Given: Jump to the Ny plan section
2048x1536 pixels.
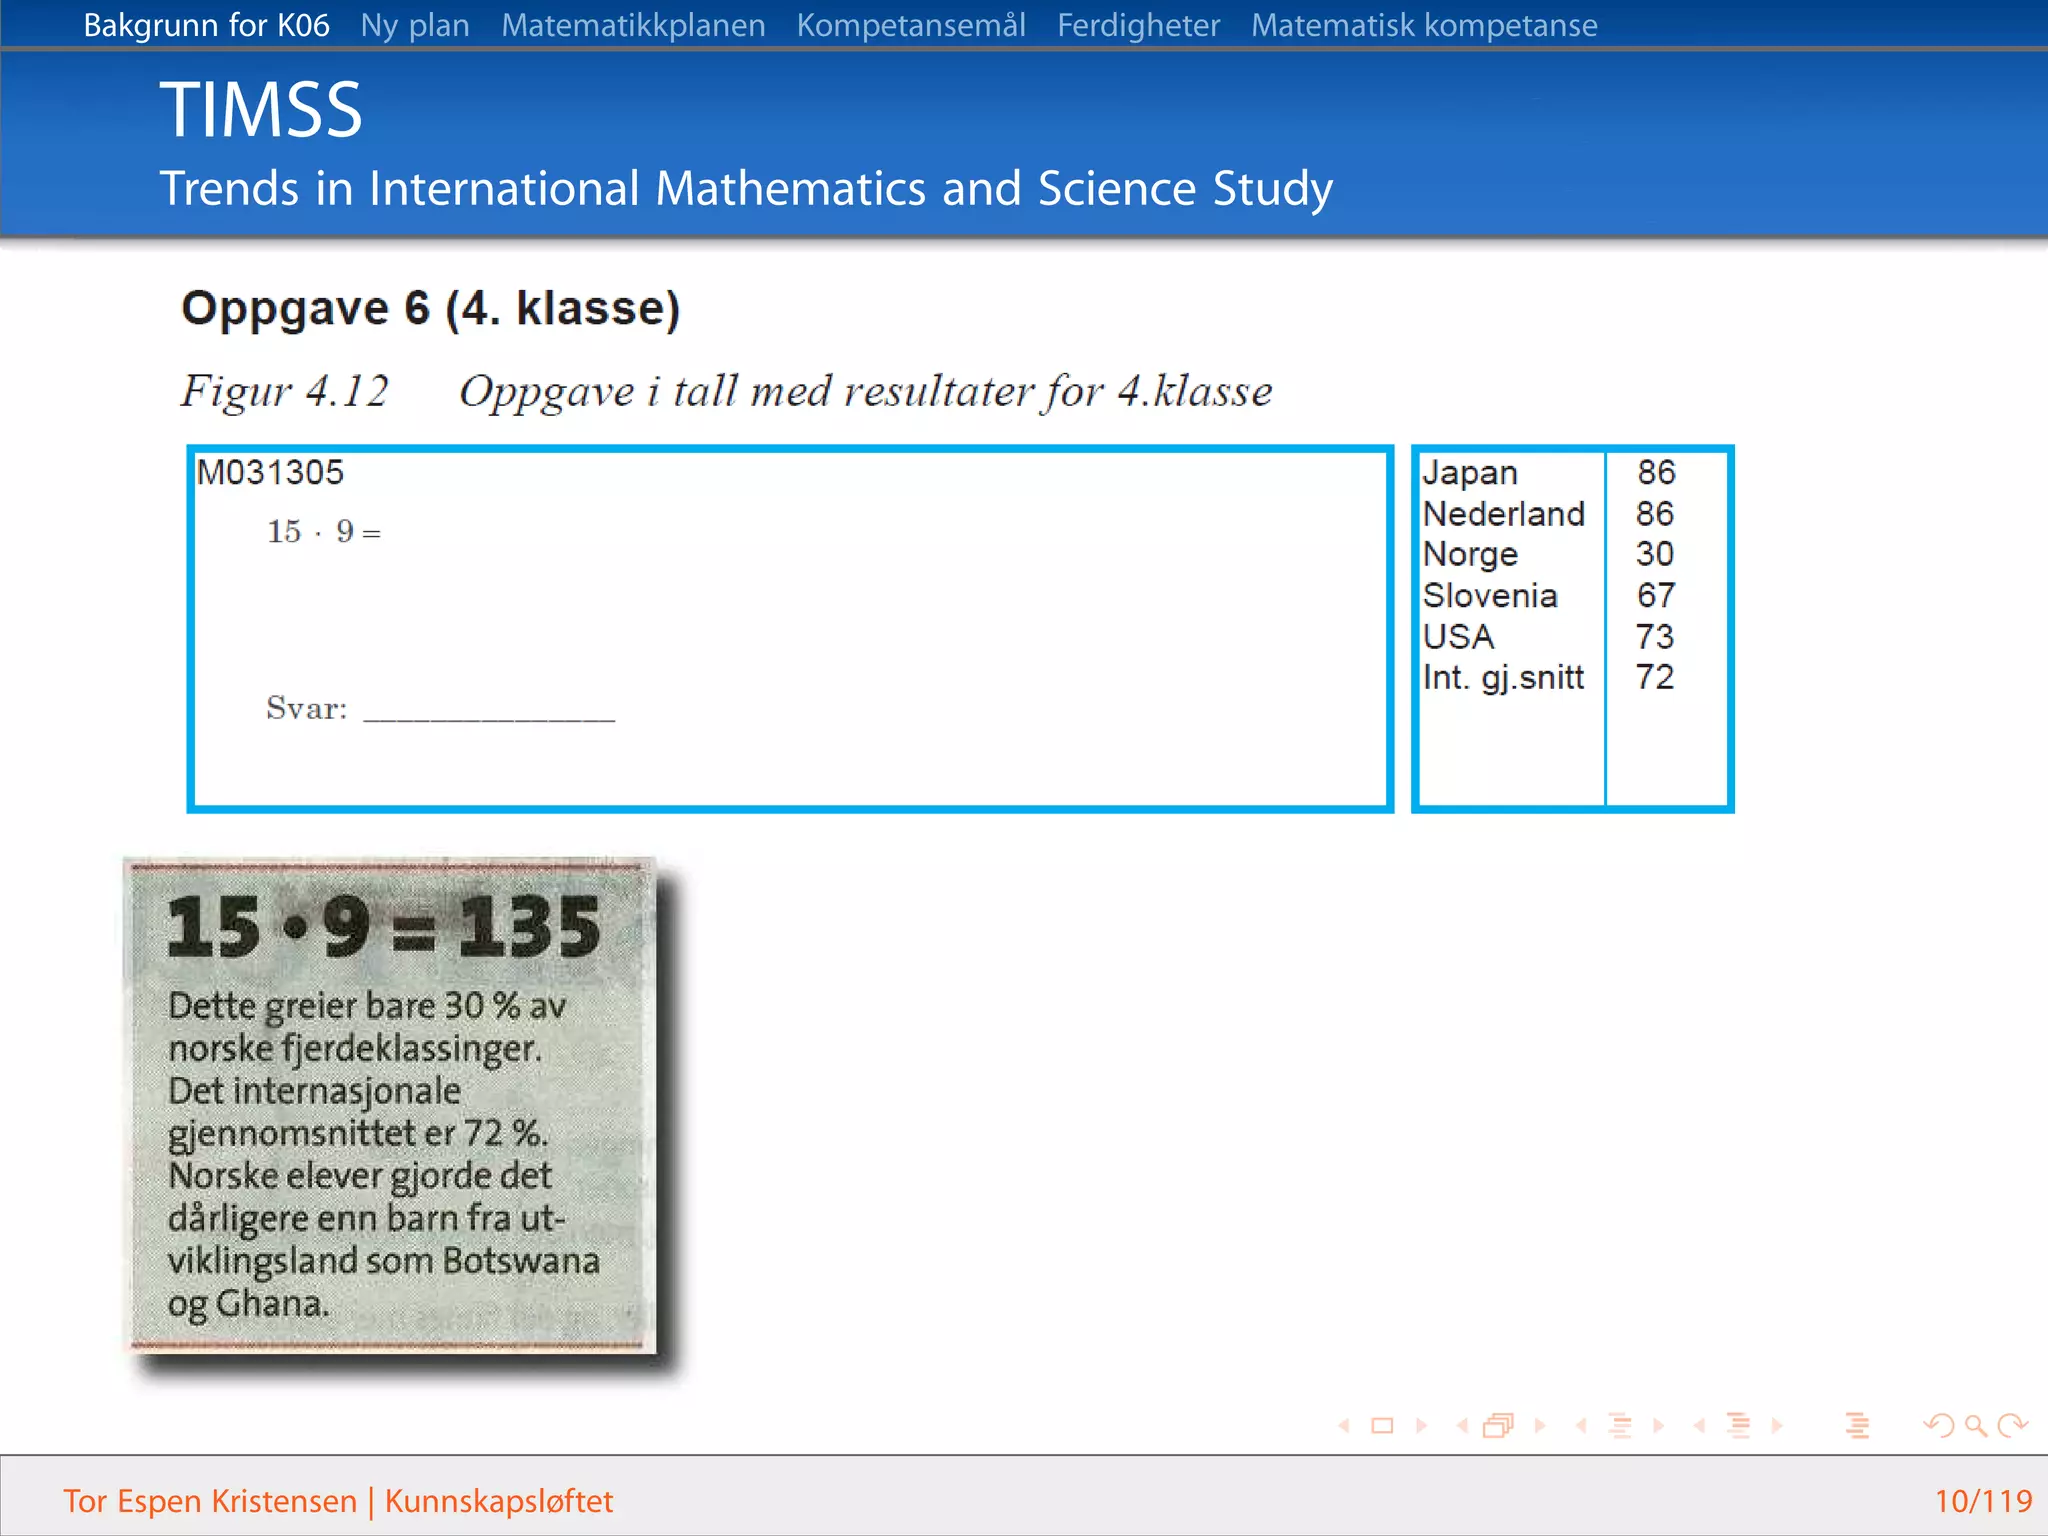Looking at the screenshot, I should (415, 25).
